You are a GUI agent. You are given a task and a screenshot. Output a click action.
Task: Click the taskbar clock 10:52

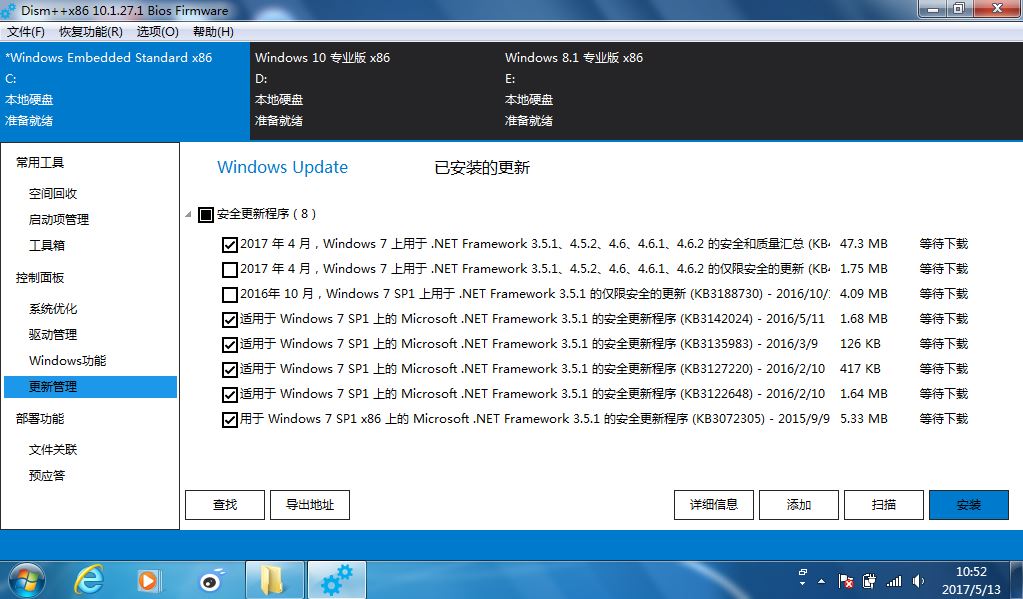point(971,572)
